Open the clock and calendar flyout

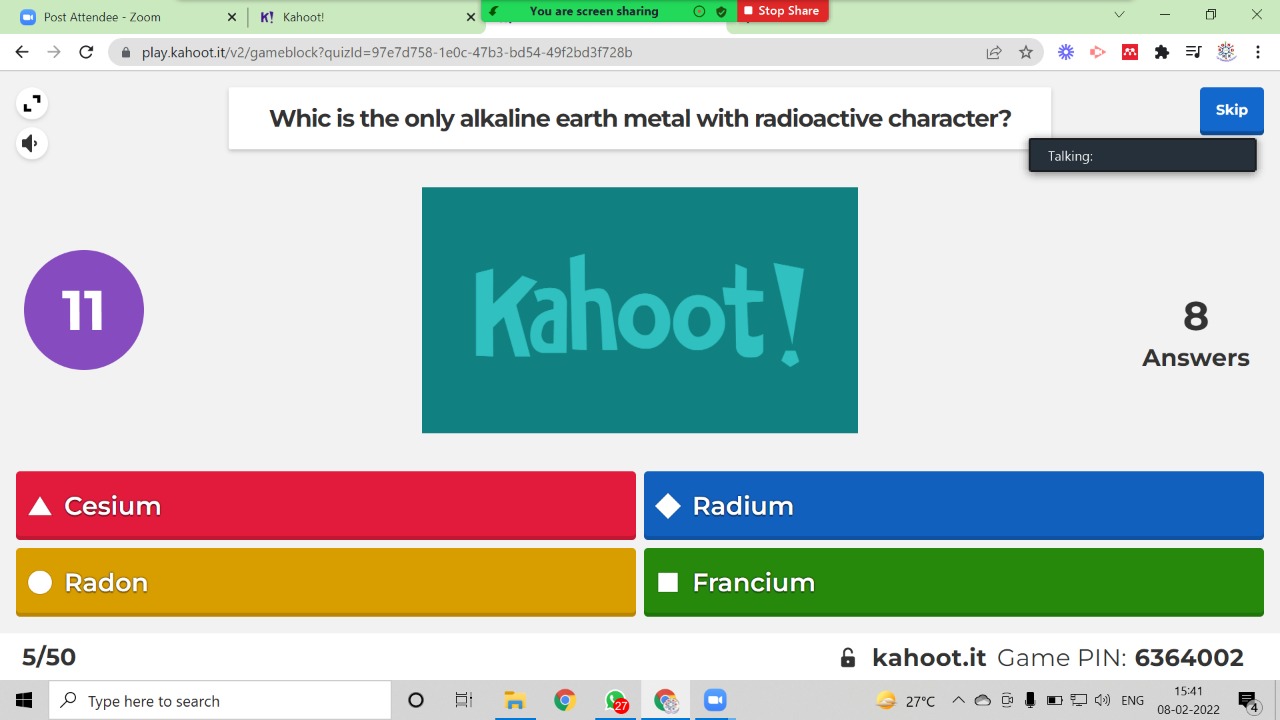tap(1189, 700)
